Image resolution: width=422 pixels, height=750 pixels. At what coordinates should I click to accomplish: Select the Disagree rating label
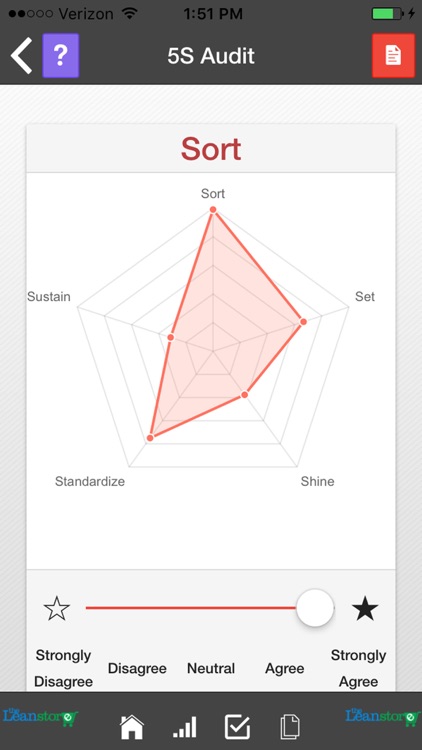137,668
